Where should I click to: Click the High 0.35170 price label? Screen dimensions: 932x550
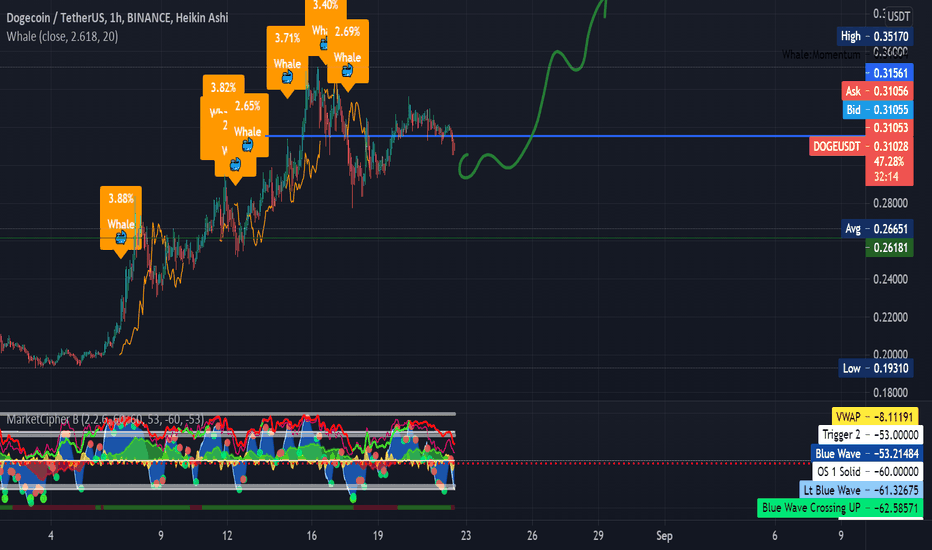(874, 36)
